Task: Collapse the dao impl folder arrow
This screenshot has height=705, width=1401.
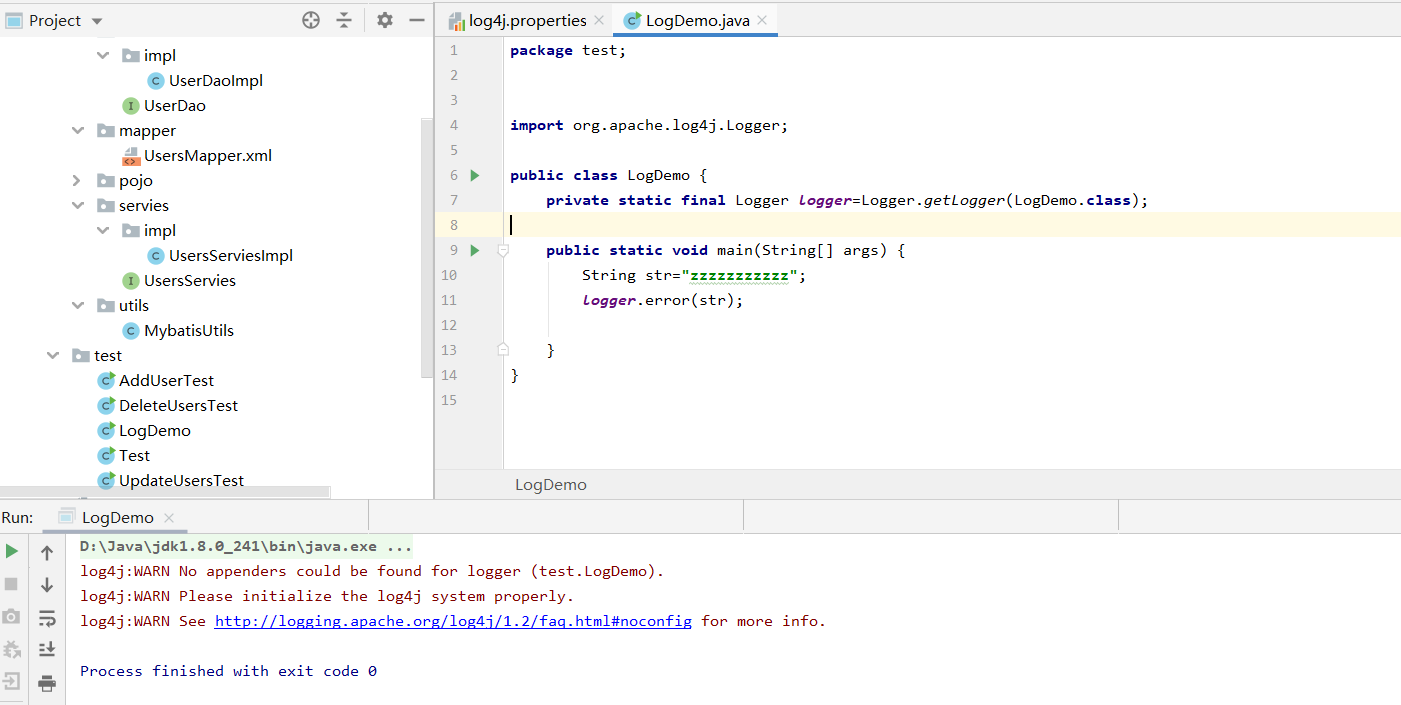Action: click(x=103, y=56)
